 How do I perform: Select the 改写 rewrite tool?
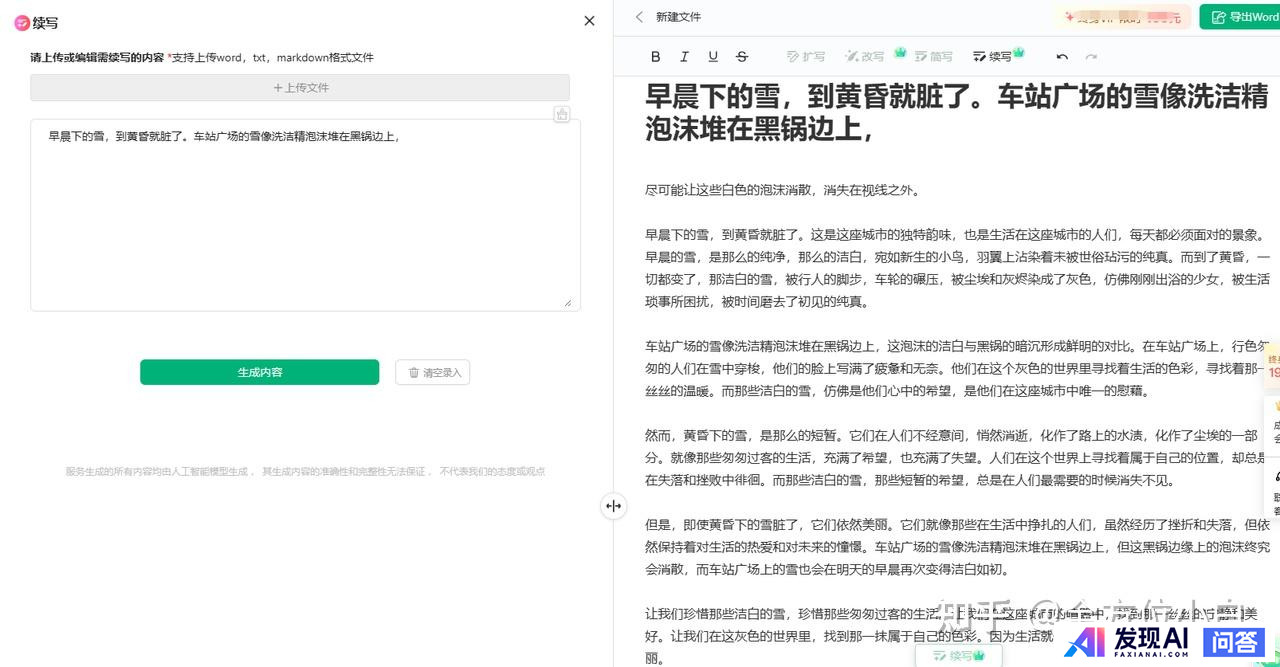click(867, 57)
